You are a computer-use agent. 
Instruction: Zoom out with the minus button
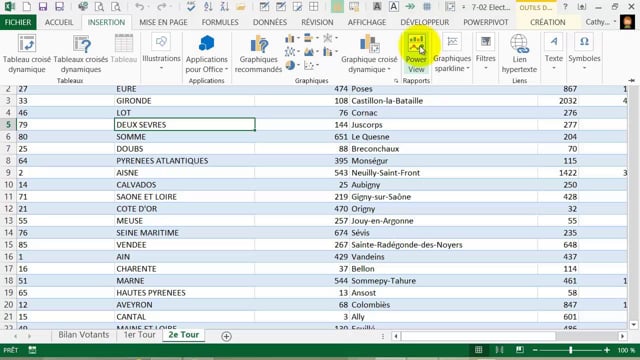pos(535,350)
